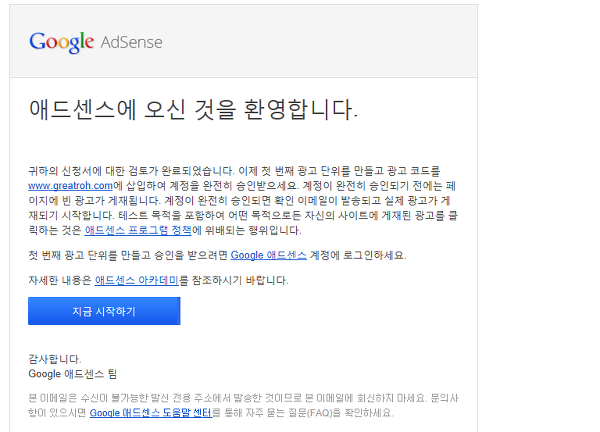Click the Google 애드센스 팀 signature
600x432 pixels.
[x=73, y=374]
